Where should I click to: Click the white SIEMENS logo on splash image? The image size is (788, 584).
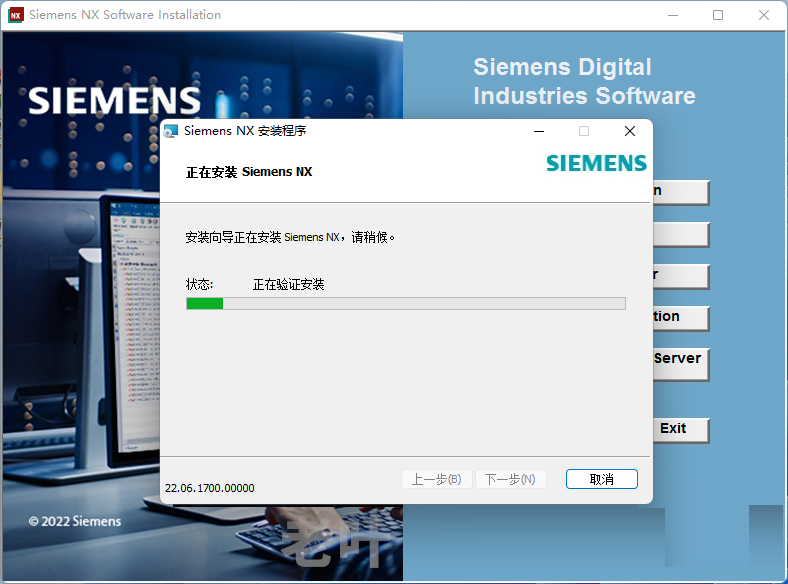[x=115, y=101]
